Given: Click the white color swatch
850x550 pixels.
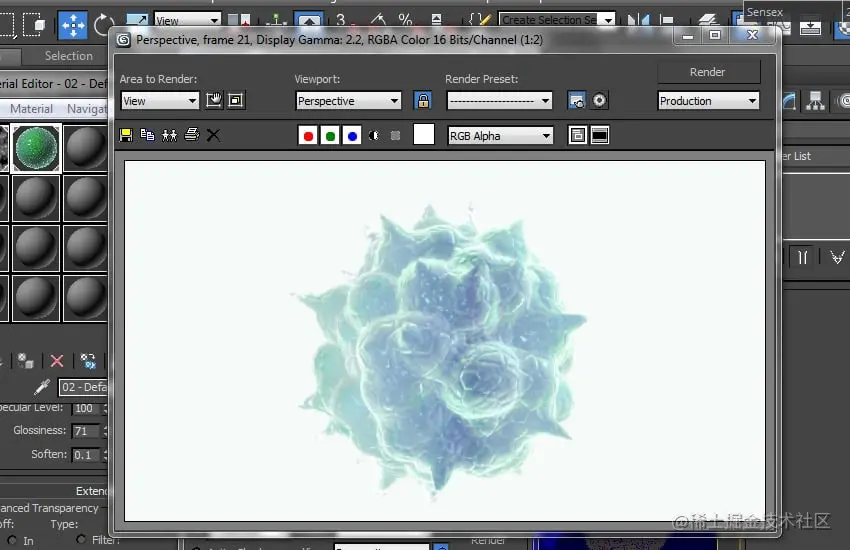Looking at the screenshot, I should [x=424, y=134].
